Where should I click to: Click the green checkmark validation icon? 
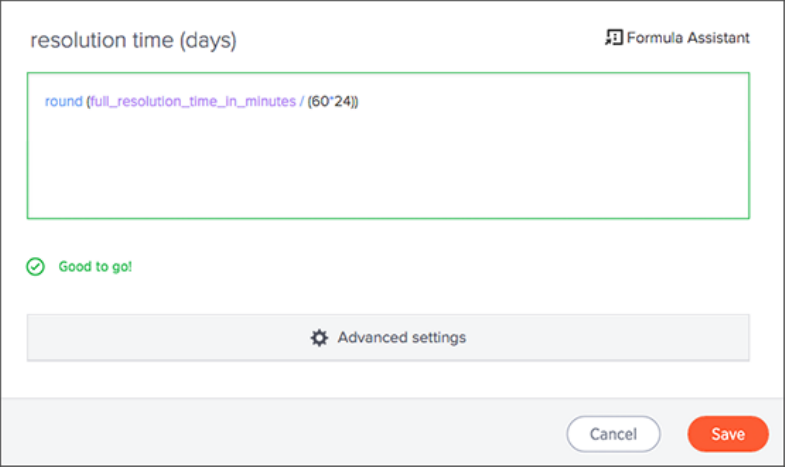[x=36, y=267]
